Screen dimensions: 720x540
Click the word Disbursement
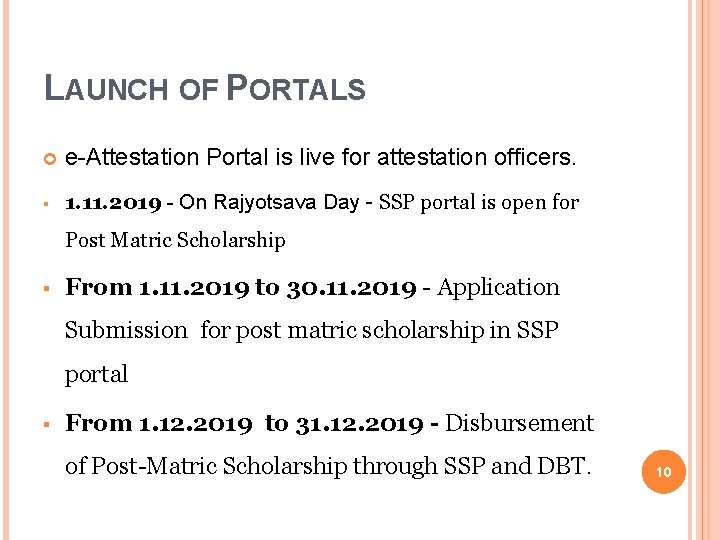(x=519, y=423)
